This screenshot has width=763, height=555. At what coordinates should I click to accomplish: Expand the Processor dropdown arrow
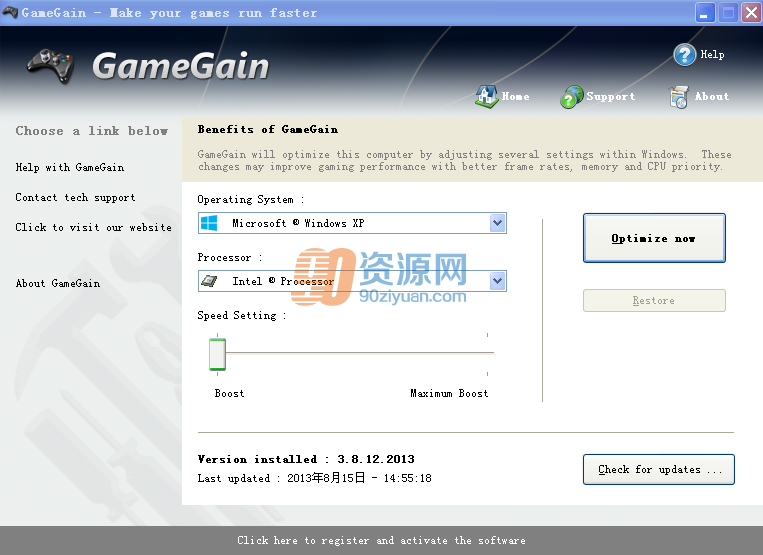click(497, 281)
